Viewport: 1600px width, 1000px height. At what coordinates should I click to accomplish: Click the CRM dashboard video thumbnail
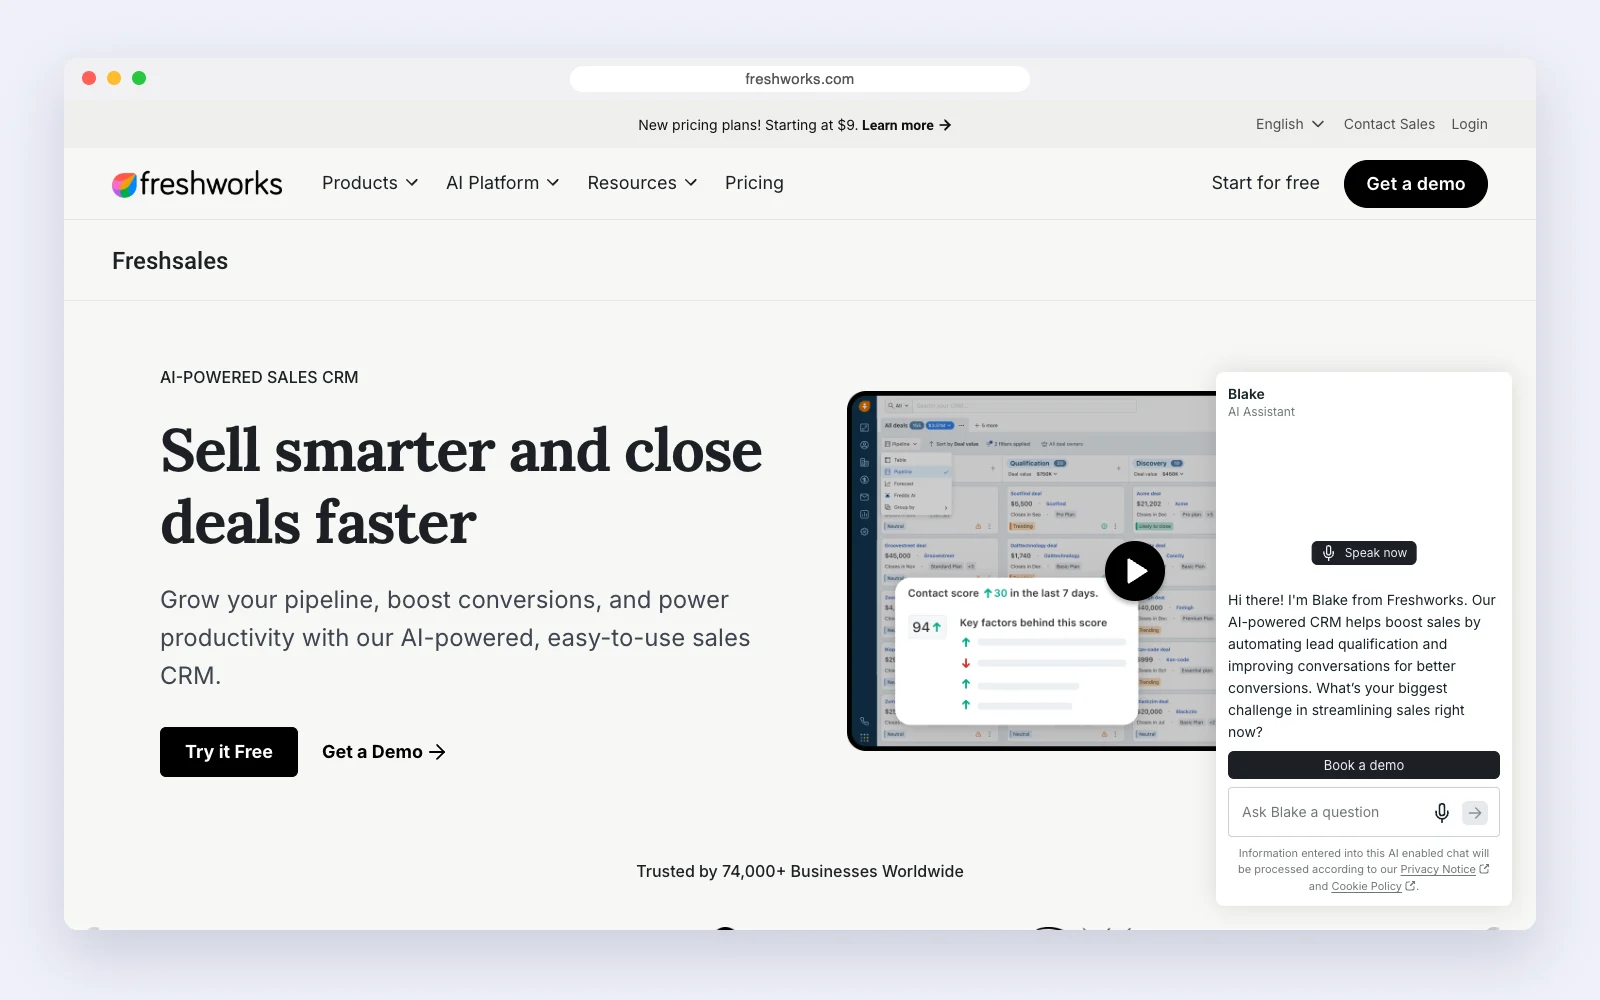coord(1032,571)
